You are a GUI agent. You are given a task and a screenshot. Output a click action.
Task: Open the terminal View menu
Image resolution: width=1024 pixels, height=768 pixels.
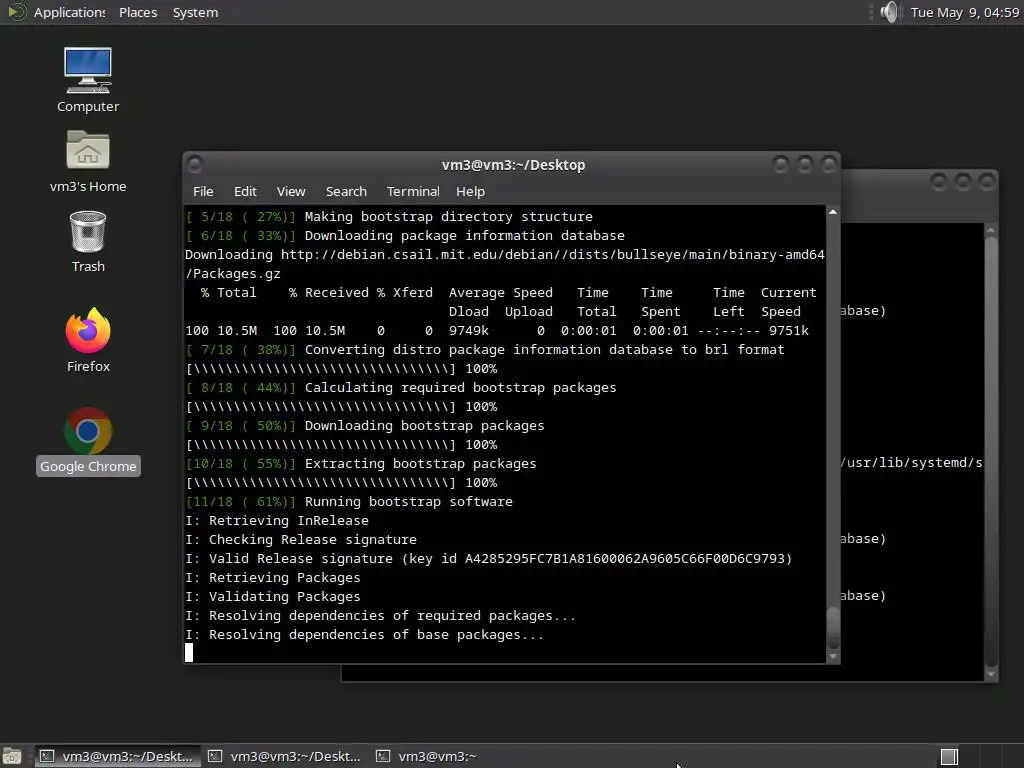tap(291, 191)
